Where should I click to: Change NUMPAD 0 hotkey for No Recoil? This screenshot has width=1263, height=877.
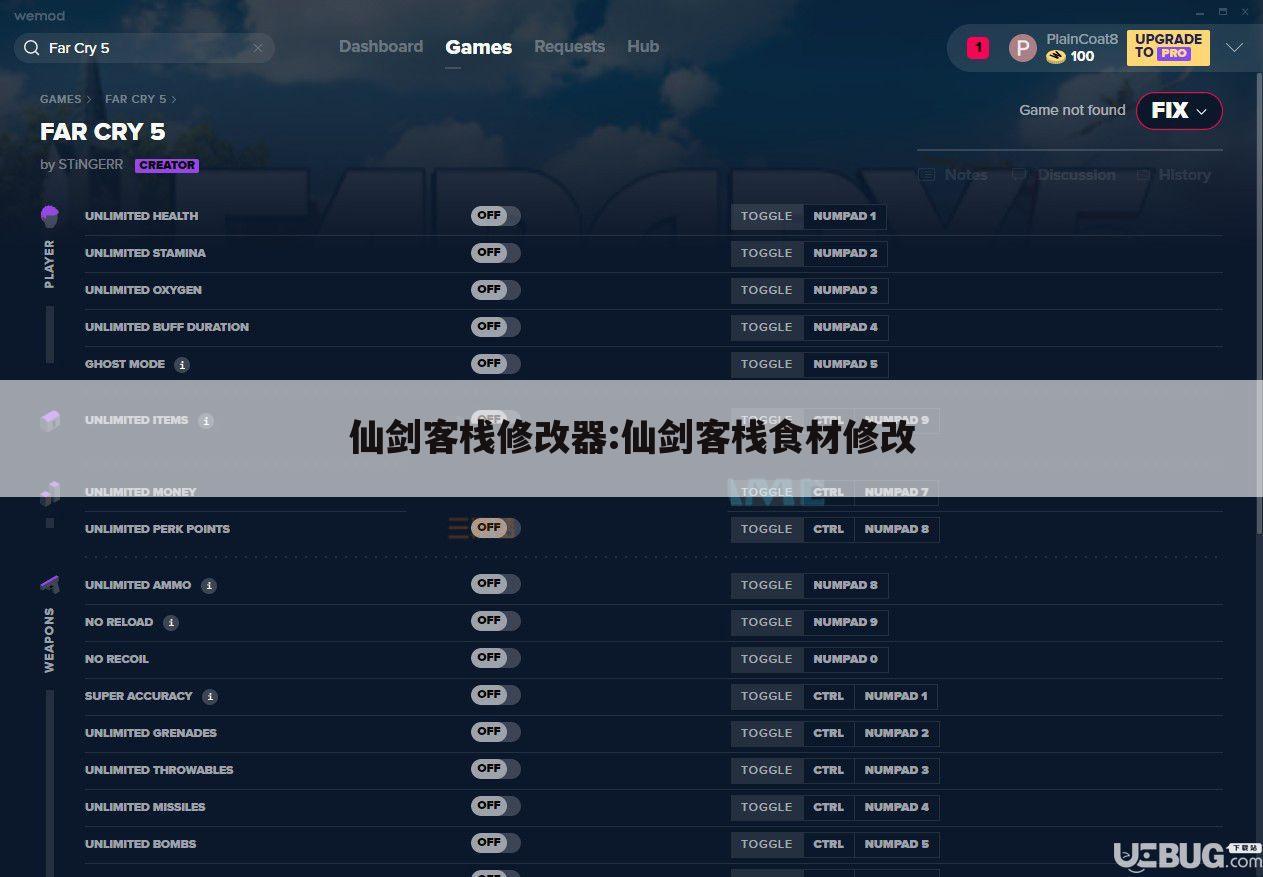pyautogui.click(x=845, y=659)
